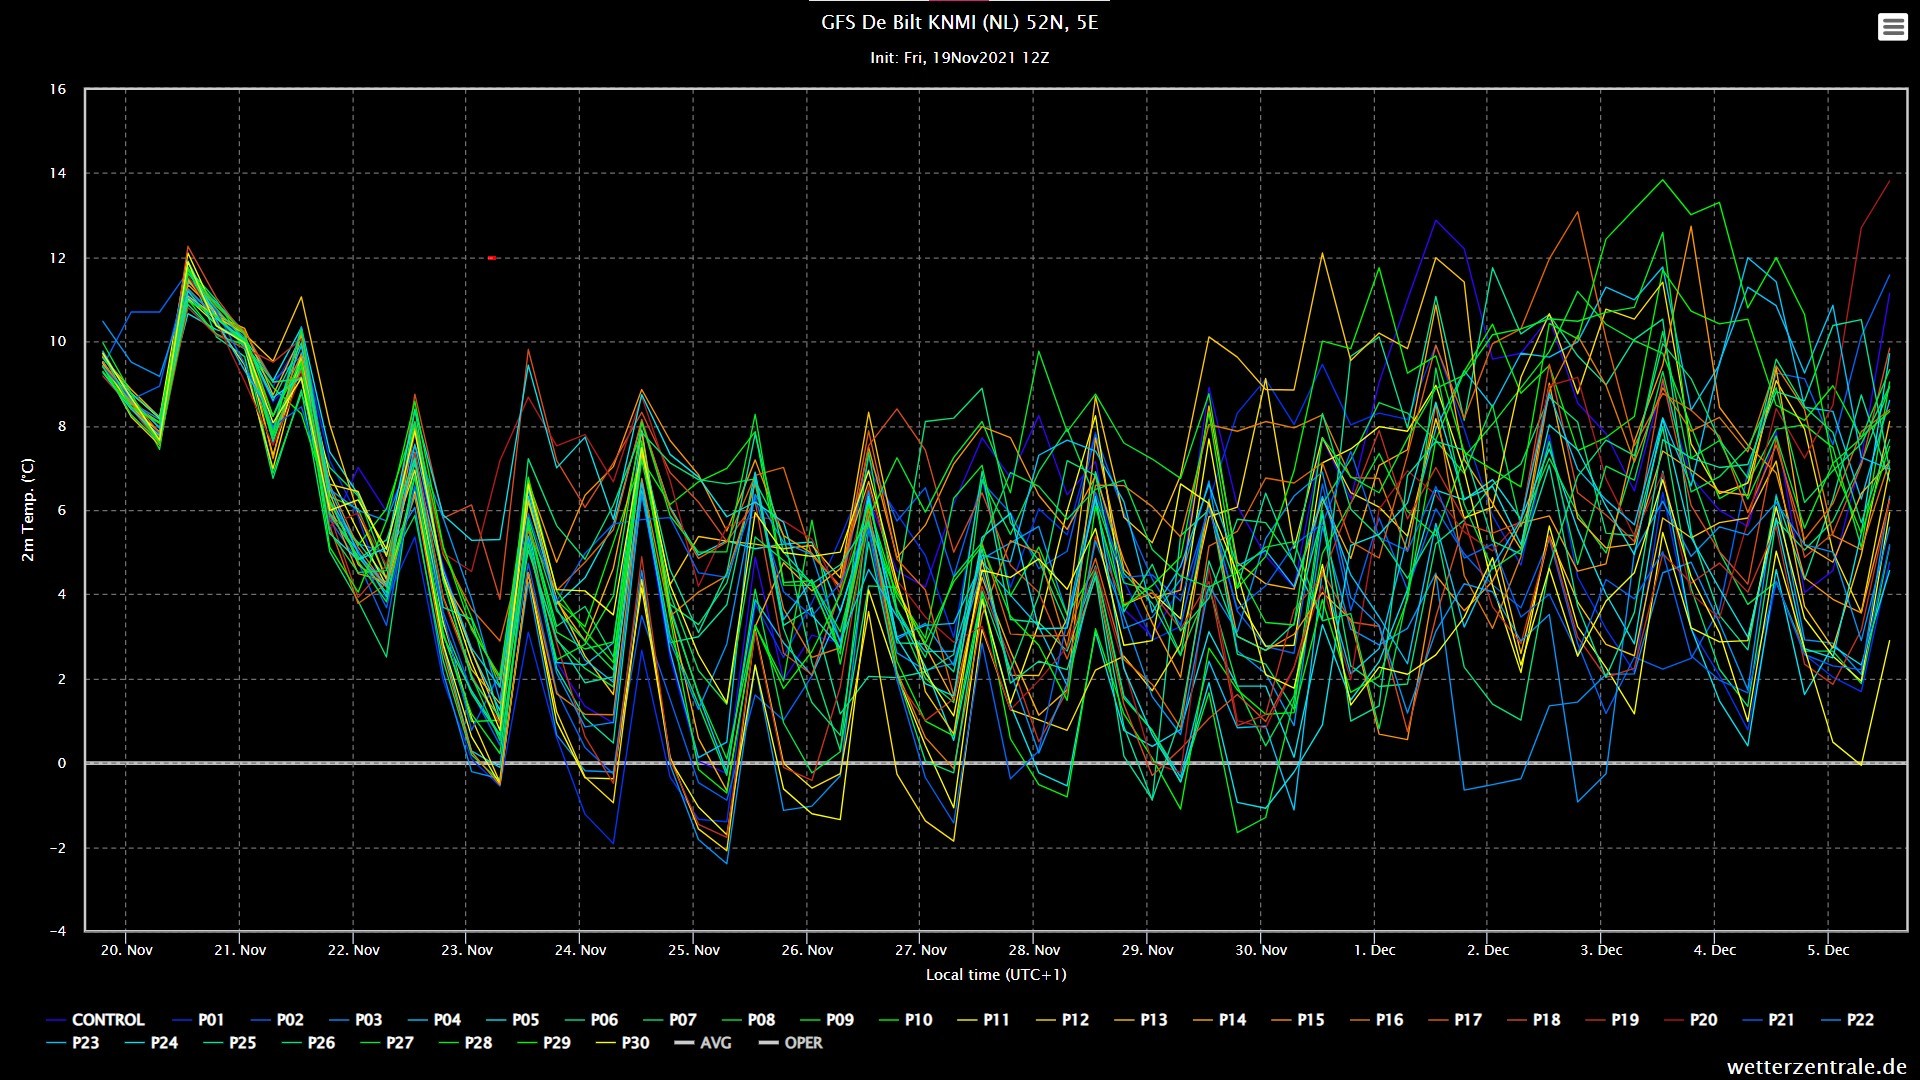The width and height of the screenshot is (1920, 1080).
Task: Hide the P30 yellow ensemble line
Action: click(x=623, y=1043)
